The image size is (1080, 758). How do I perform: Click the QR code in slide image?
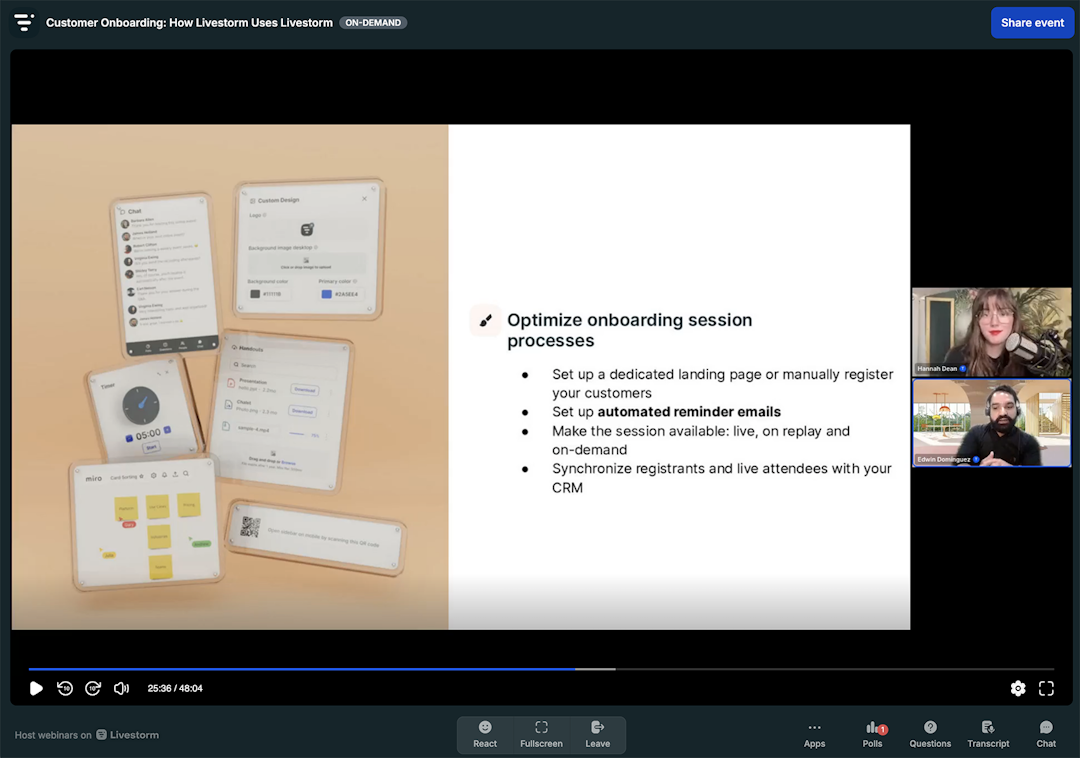[250, 527]
